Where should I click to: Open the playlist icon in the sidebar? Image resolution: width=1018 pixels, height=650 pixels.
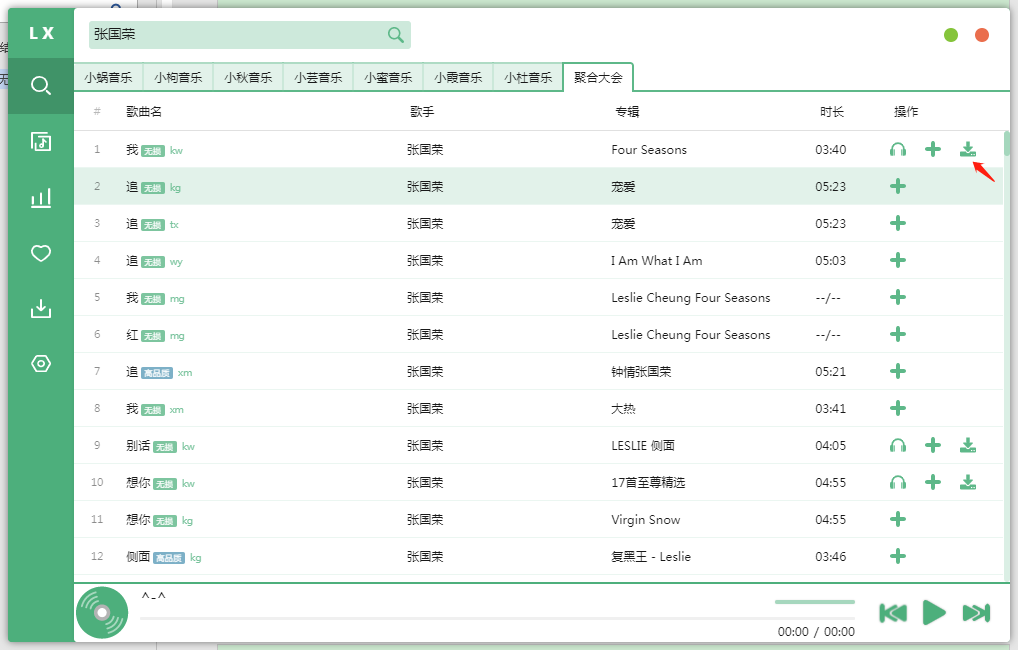[x=40, y=141]
